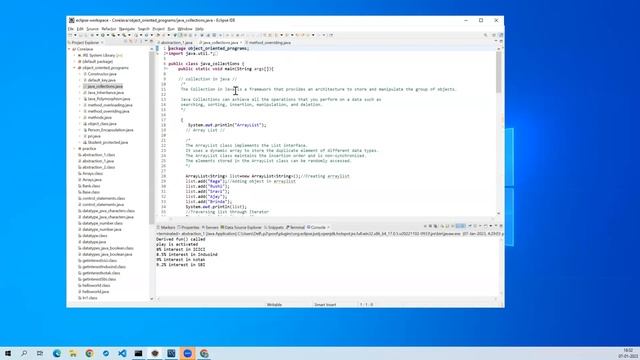Click the Open Perspective icon

(x=494, y=35)
